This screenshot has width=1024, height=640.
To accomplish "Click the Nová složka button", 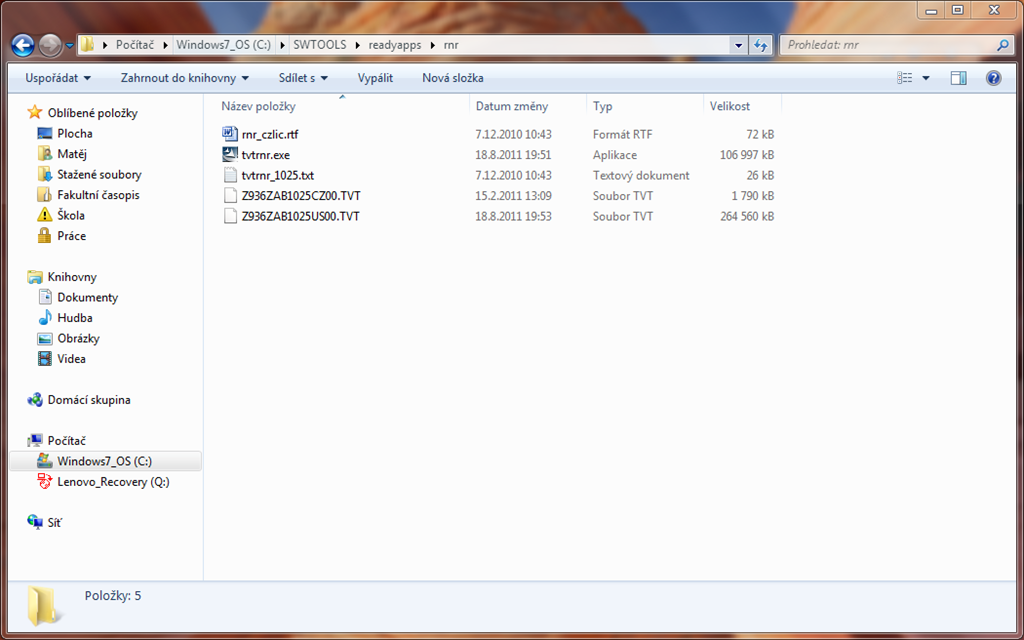I will click(452, 78).
